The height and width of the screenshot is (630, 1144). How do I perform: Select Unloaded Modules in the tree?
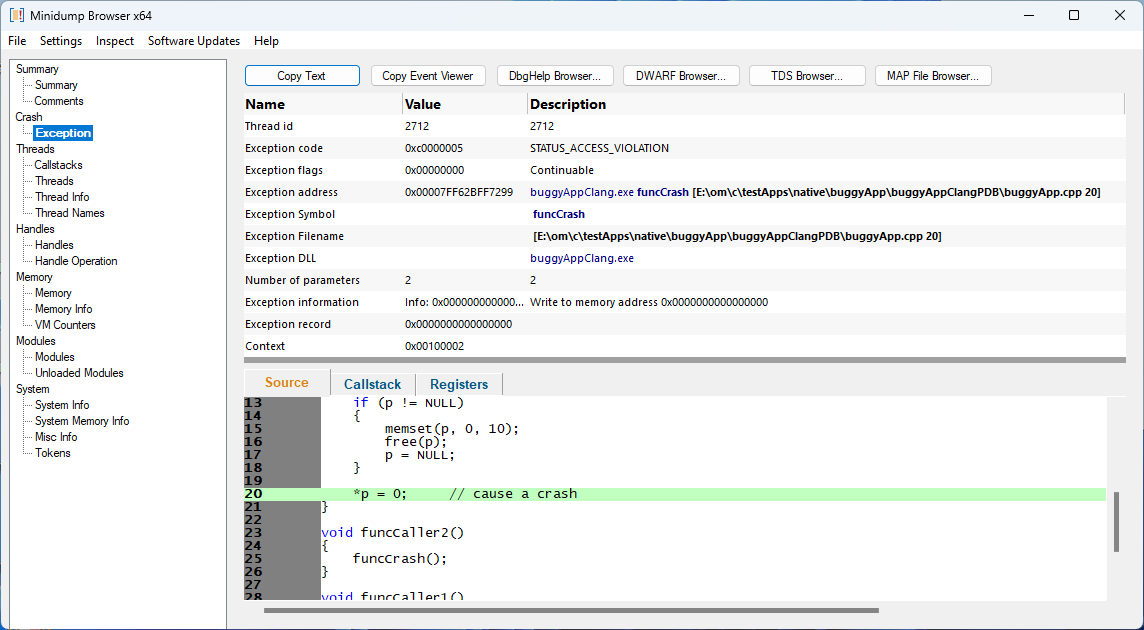pyautogui.click(x=79, y=373)
